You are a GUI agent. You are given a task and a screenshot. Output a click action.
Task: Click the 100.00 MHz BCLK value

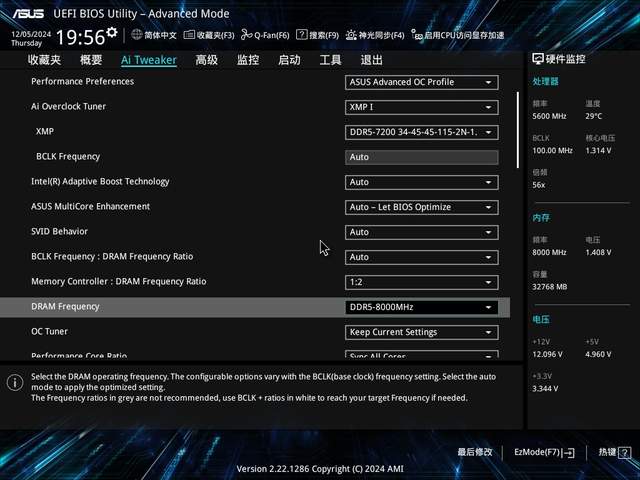pyautogui.click(x=552, y=151)
